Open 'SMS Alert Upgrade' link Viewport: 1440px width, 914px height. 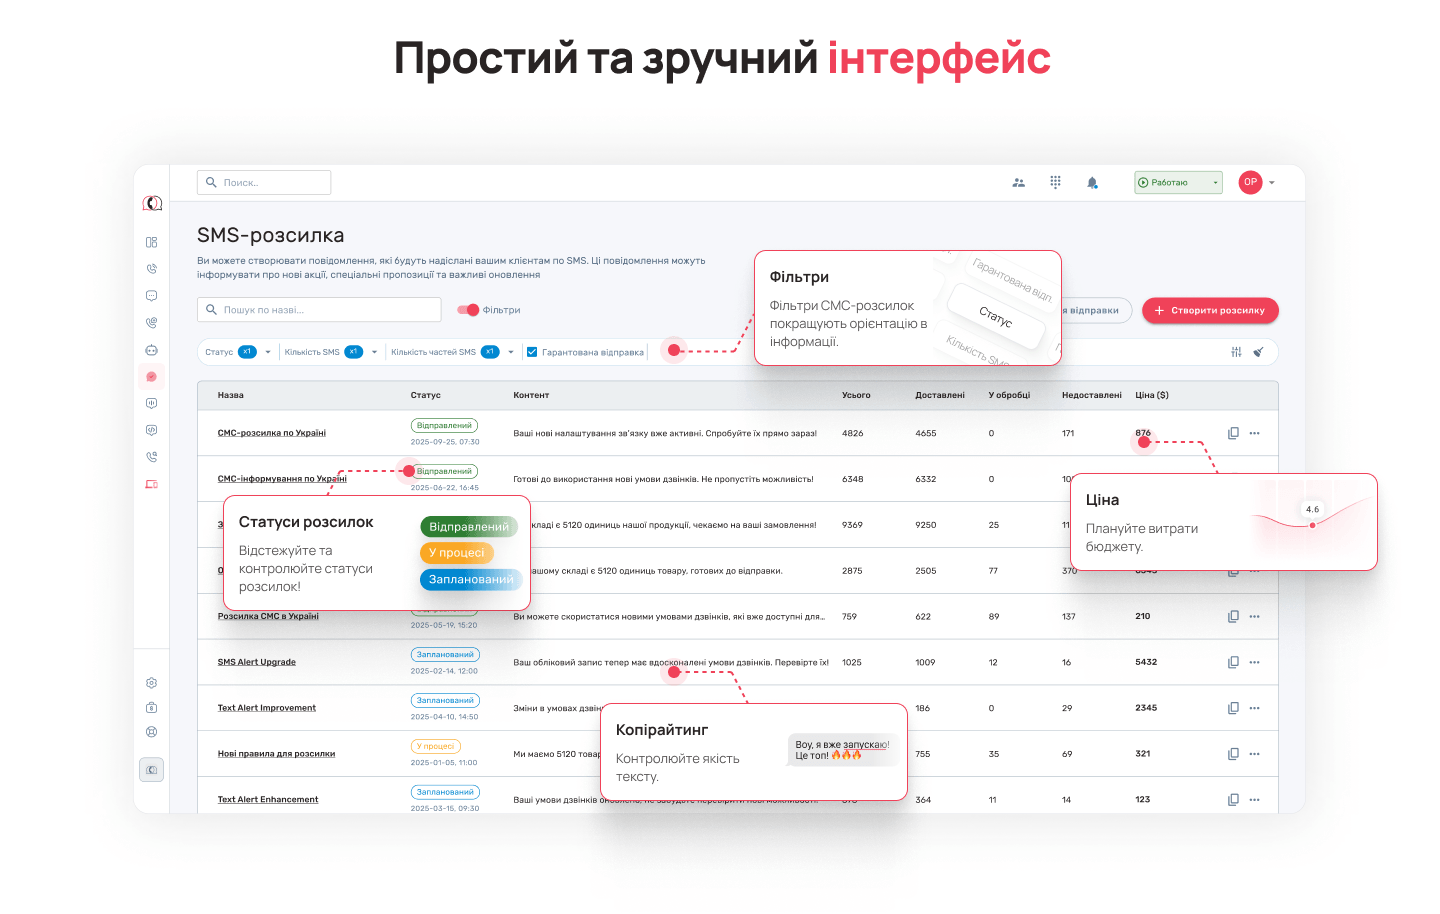pos(257,662)
